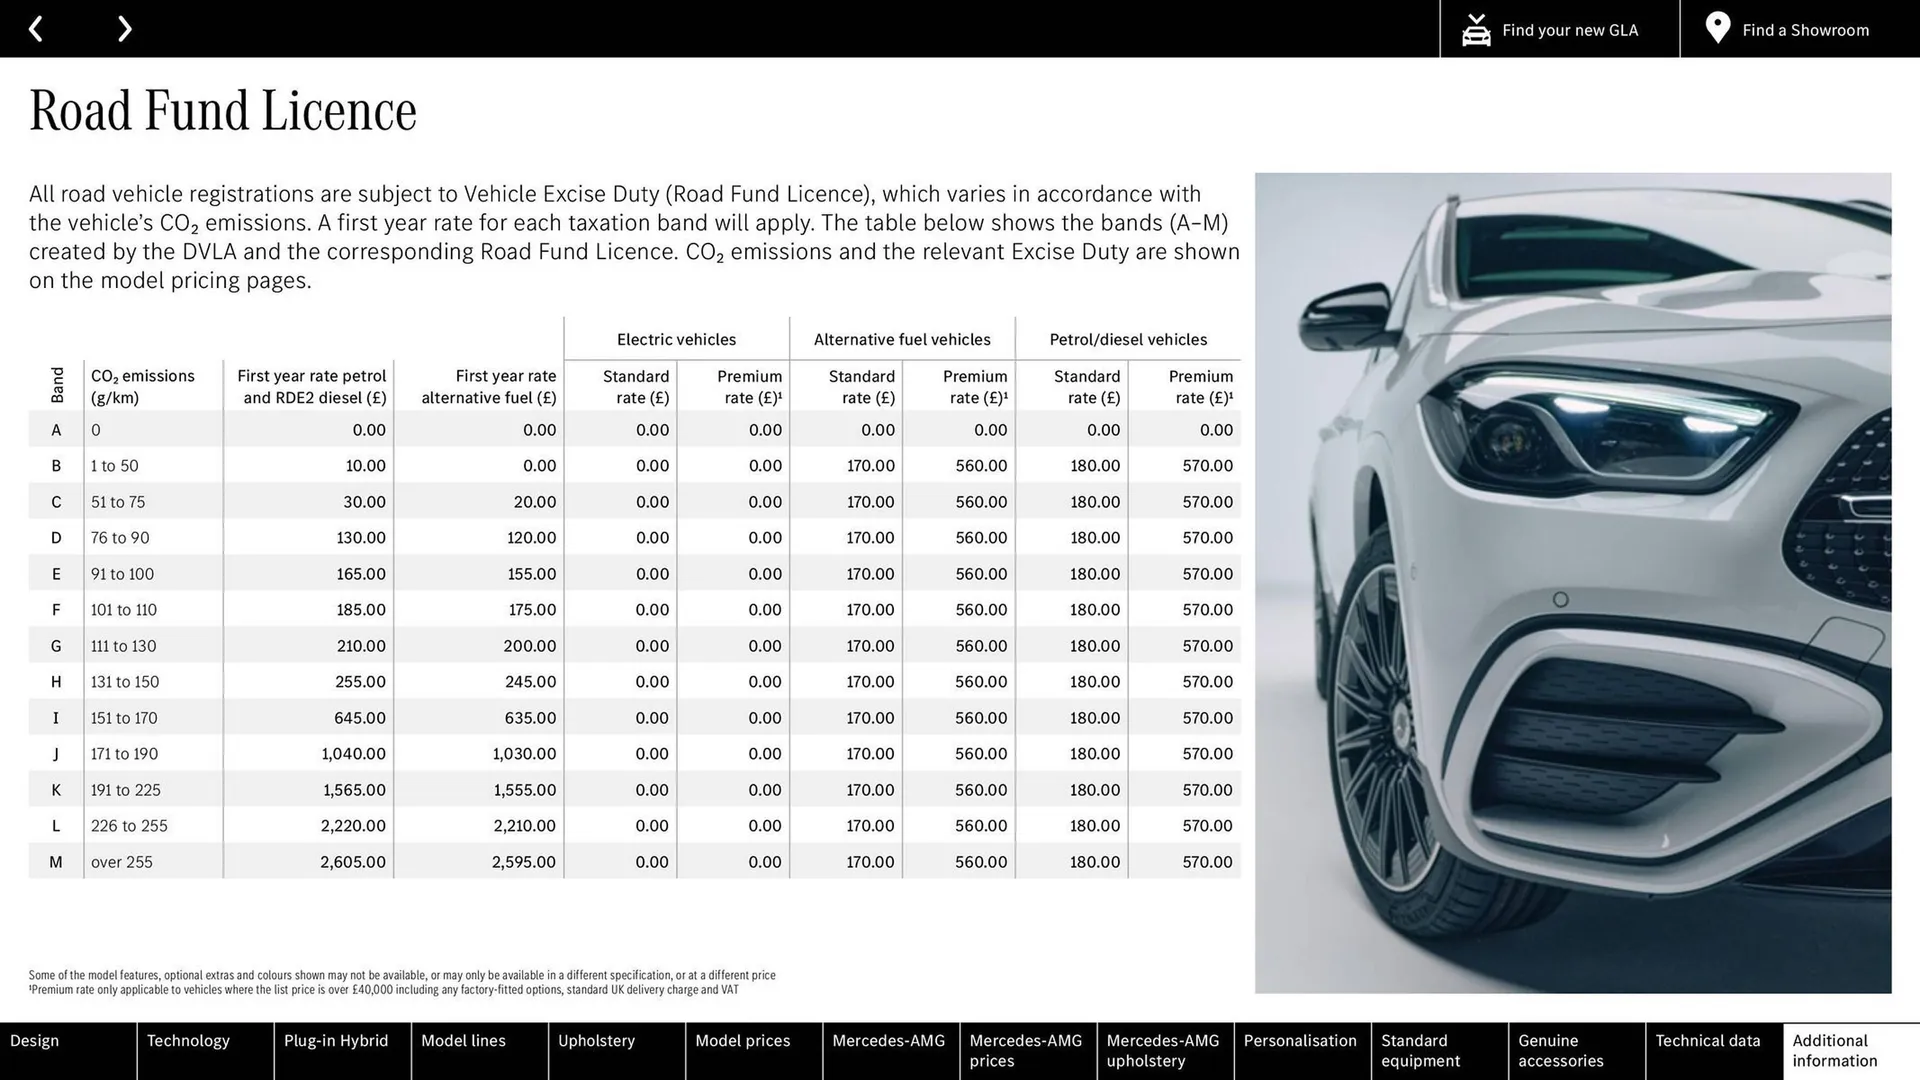
Task: Navigate to next page using right arrow
Action: [x=125, y=28]
